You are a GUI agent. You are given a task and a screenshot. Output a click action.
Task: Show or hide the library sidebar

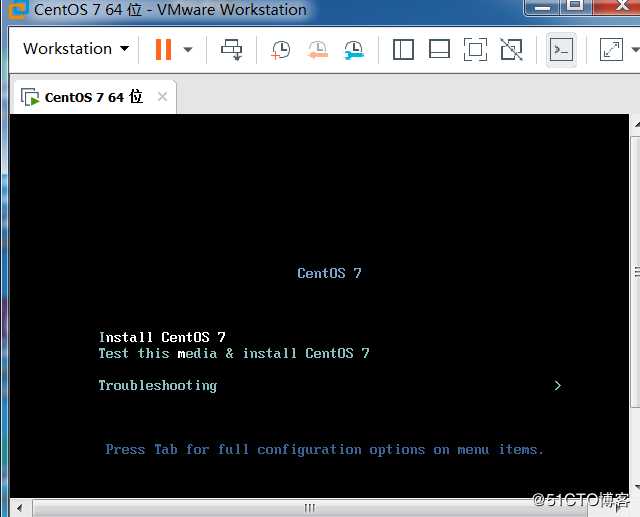point(403,50)
